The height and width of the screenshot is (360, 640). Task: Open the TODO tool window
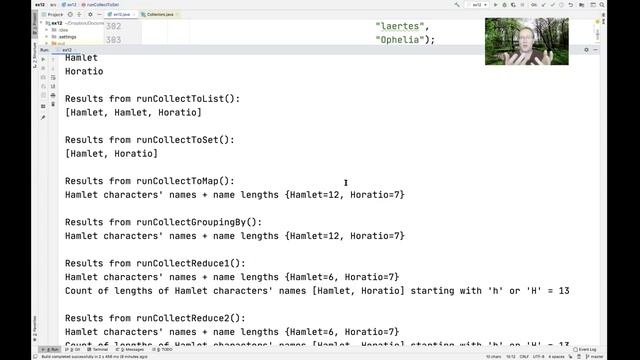pos(162,350)
